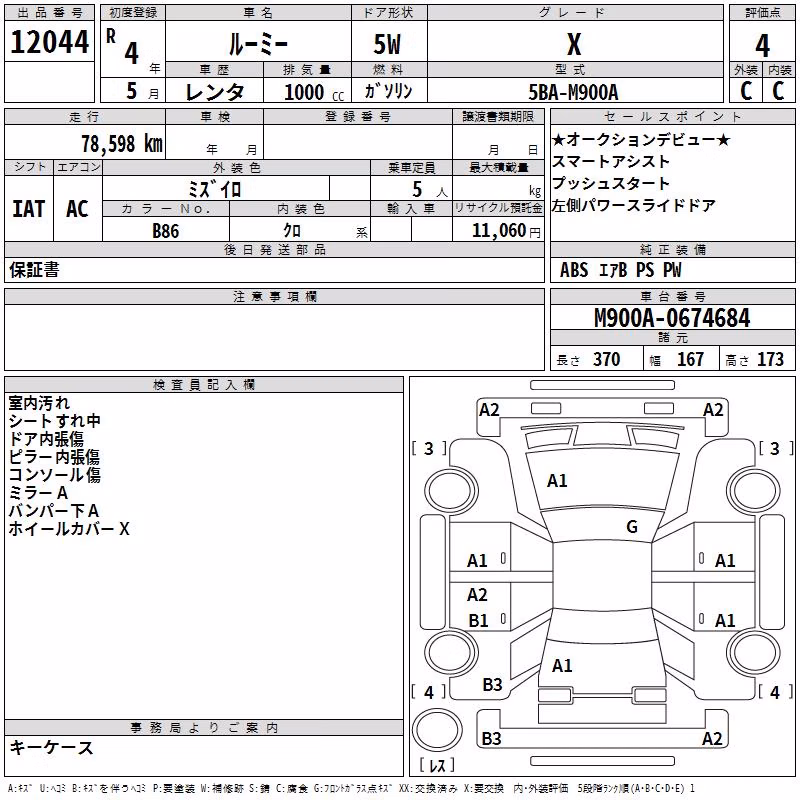Screen dimensions: 800x800
Task: Click the キーケース office notice
Action: 52,747
